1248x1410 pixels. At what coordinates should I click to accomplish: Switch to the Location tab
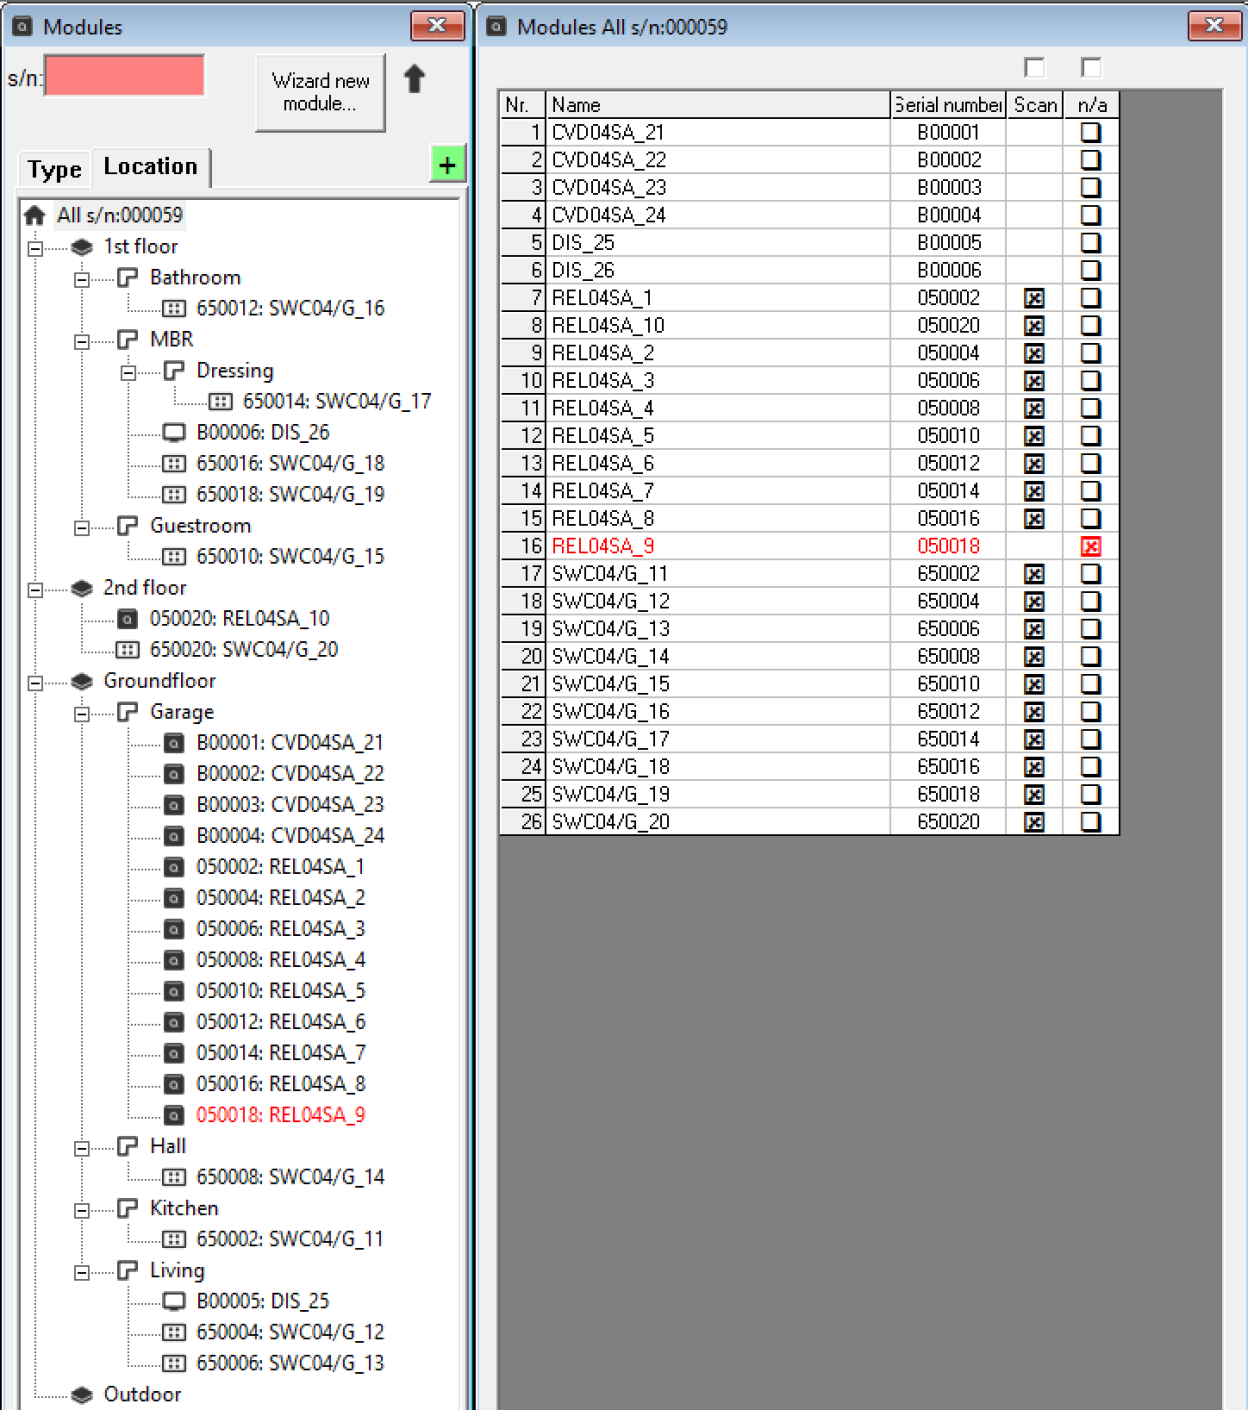click(151, 166)
